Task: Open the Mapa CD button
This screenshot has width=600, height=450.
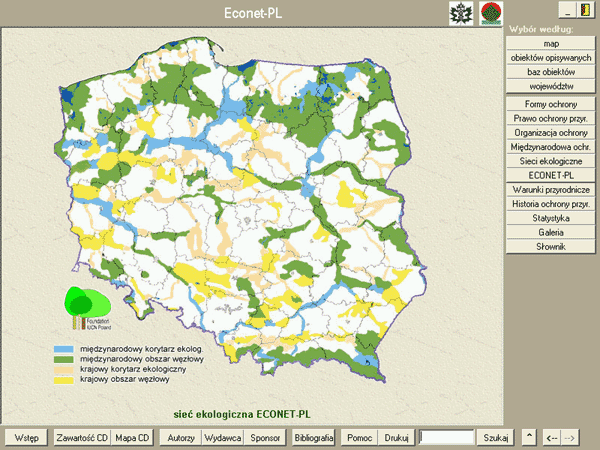Action: [132, 437]
